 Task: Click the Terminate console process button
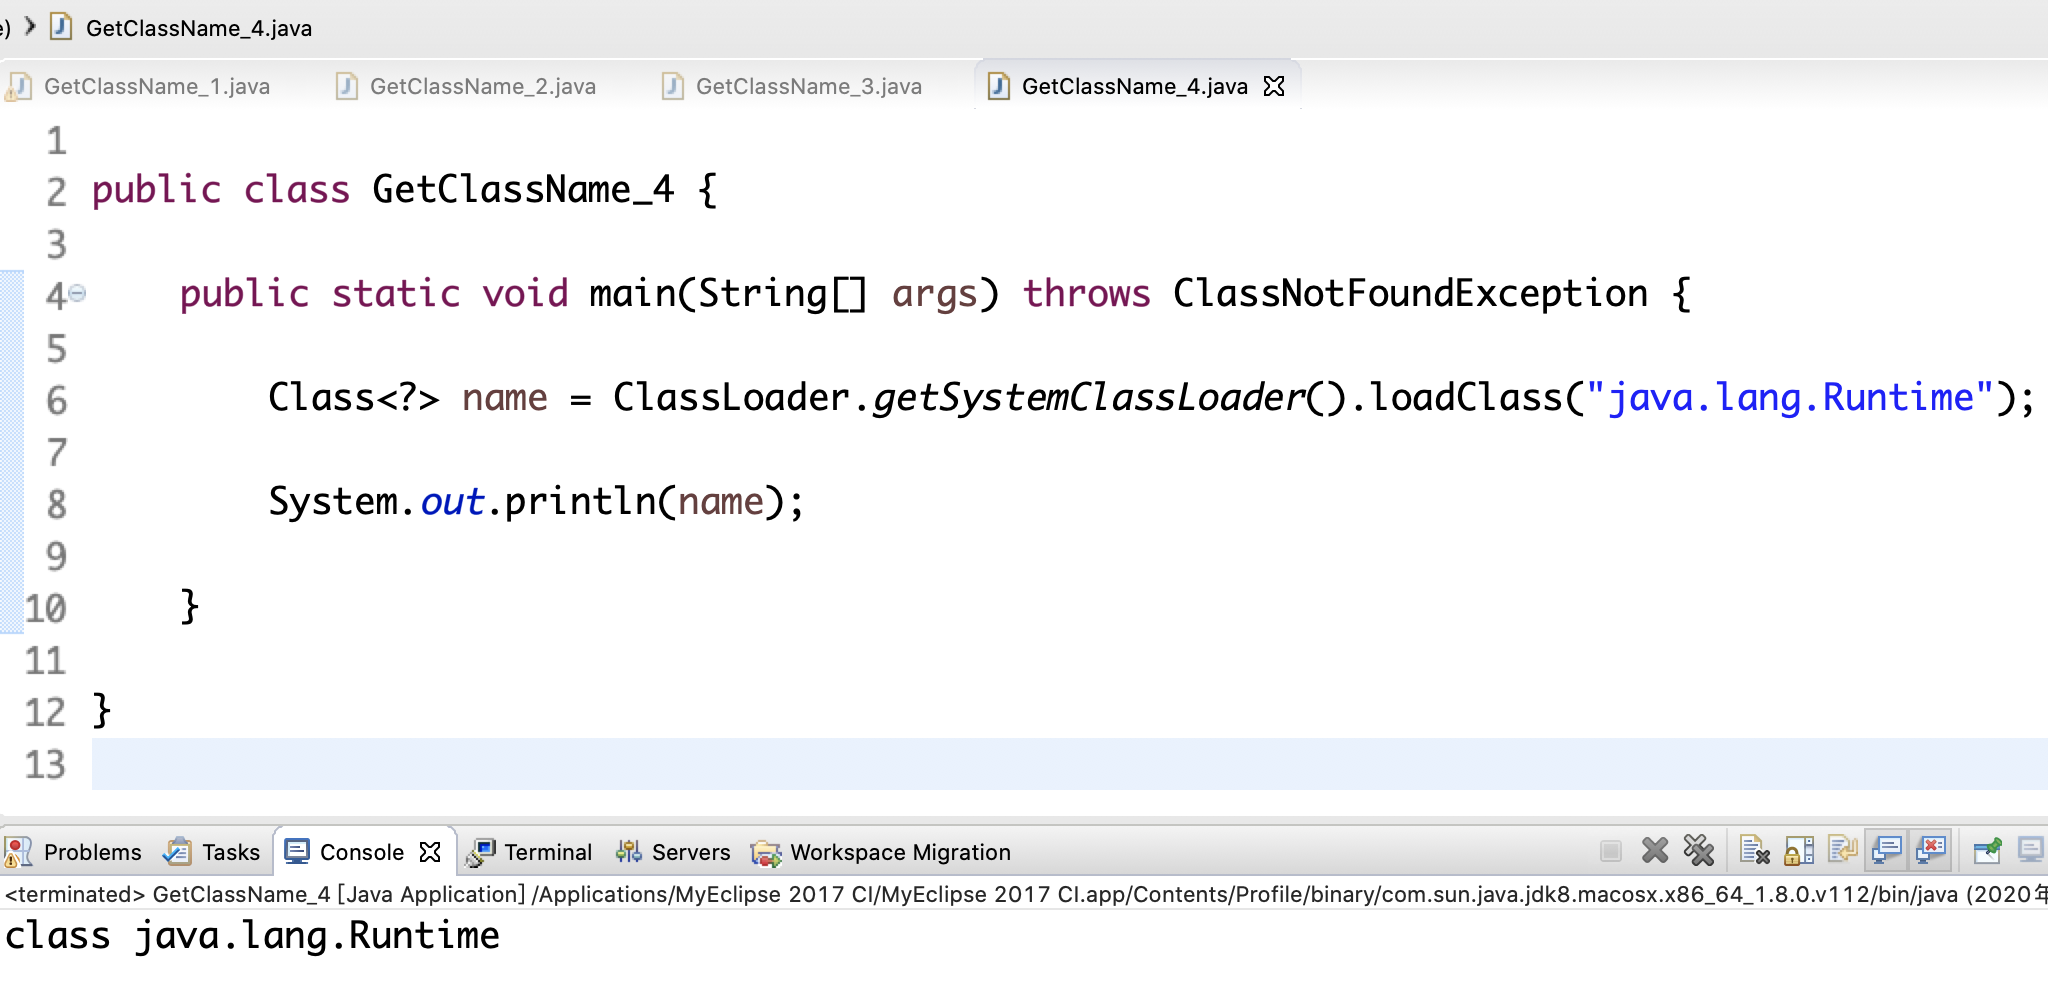tap(1610, 851)
